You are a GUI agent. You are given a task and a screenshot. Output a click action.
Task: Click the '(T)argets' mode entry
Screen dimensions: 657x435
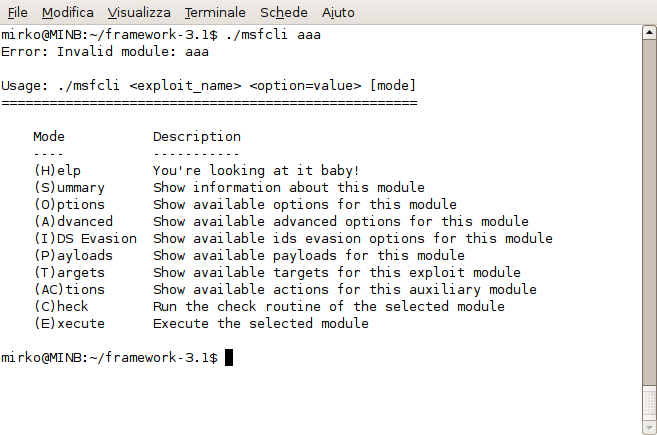pyautogui.click(x=69, y=272)
